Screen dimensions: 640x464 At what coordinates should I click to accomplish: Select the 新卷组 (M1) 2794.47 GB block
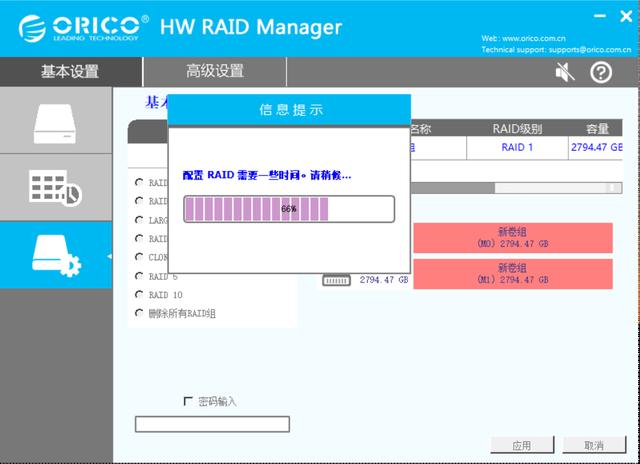pos(513,273)
